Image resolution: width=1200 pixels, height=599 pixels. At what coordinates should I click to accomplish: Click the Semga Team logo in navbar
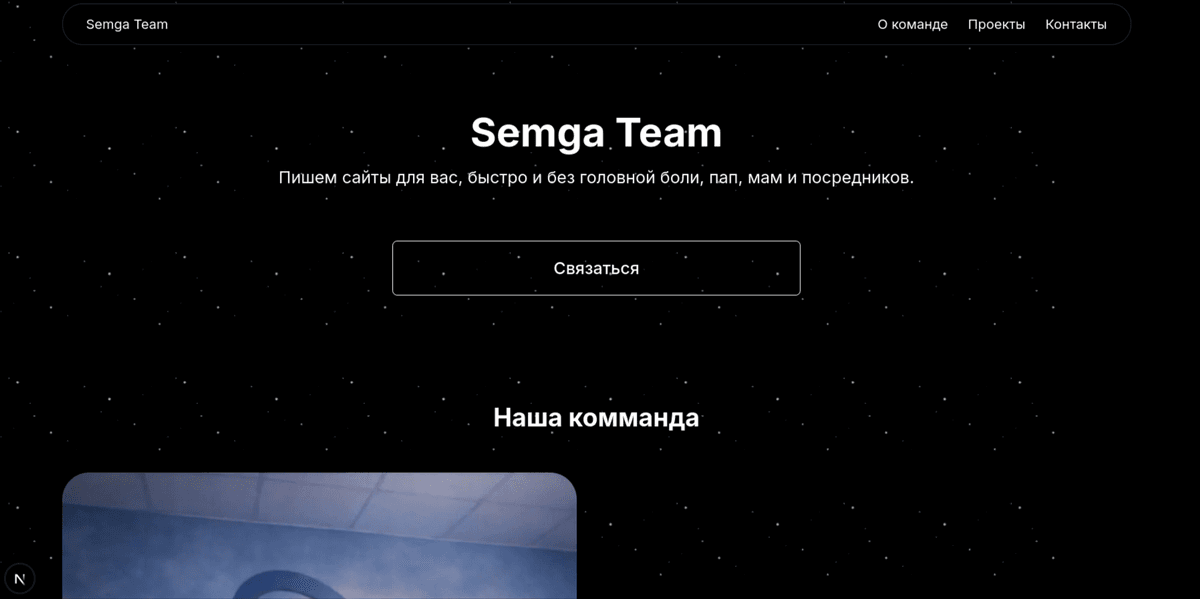[127, 24]
